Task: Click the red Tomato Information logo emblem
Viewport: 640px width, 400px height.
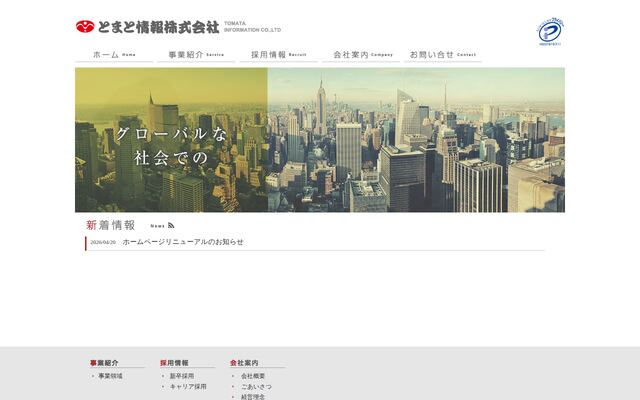Action: click(x=85, y=27)
